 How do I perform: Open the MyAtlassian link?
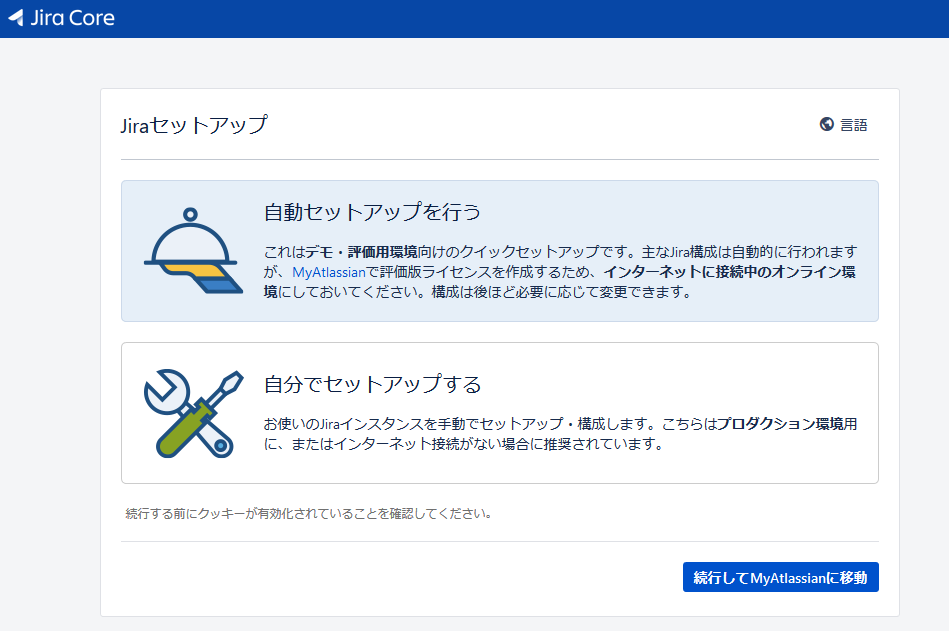[329, 272]
